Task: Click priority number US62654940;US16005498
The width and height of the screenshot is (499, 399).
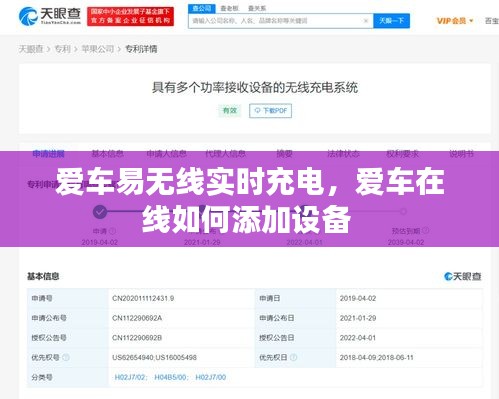Action: pos(154,358)
